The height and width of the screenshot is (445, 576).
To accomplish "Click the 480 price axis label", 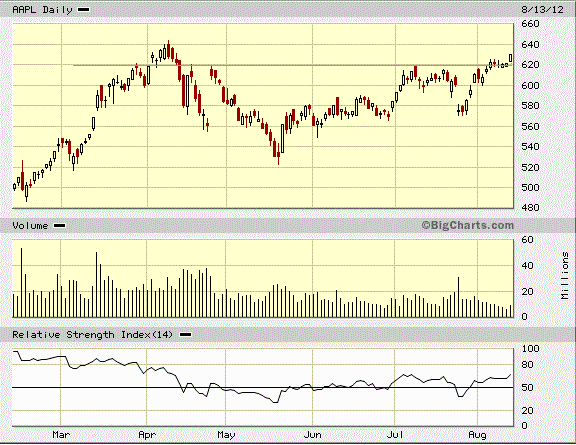I will [x=530, y=208].
